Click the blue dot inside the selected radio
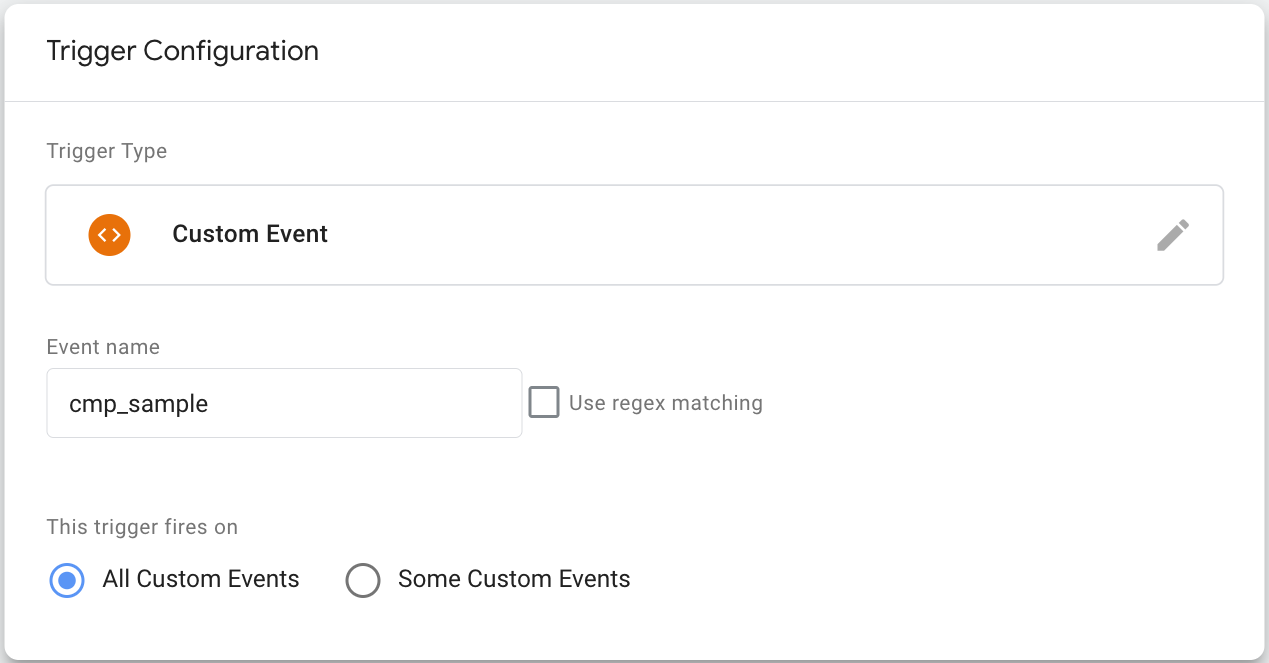Image resolution: width=1269 pixels, height=663 pixels. click(x=67, y=580)
